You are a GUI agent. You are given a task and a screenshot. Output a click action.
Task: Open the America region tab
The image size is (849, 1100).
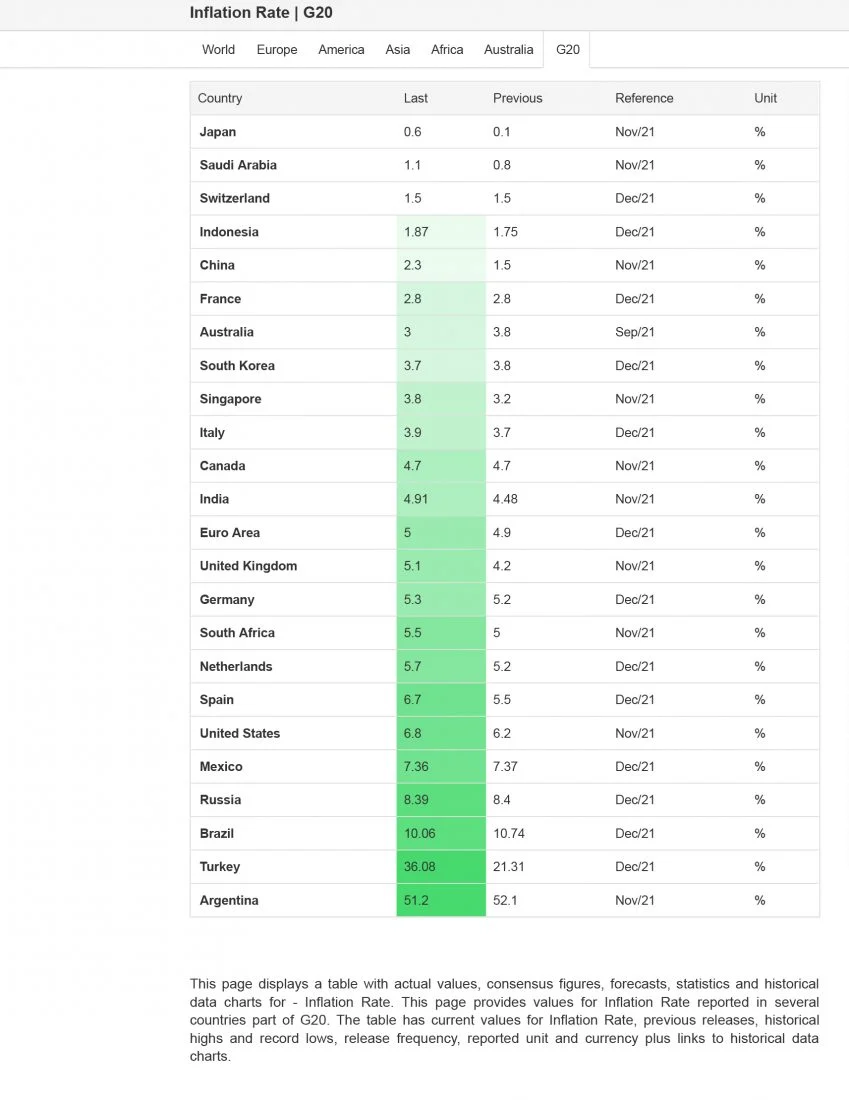pos(341,49)
